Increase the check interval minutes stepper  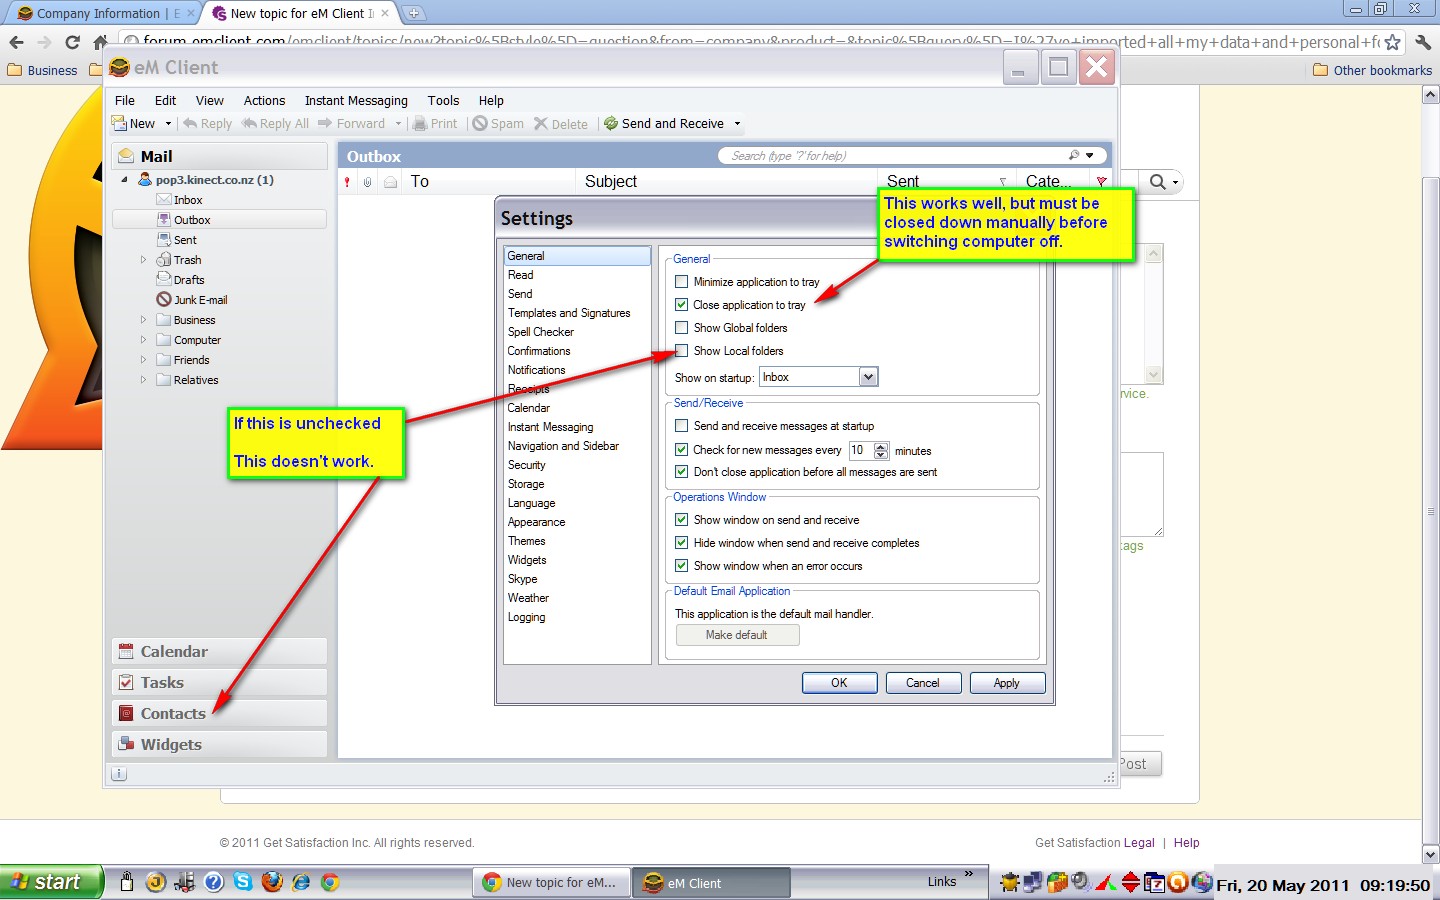(881, 446)
